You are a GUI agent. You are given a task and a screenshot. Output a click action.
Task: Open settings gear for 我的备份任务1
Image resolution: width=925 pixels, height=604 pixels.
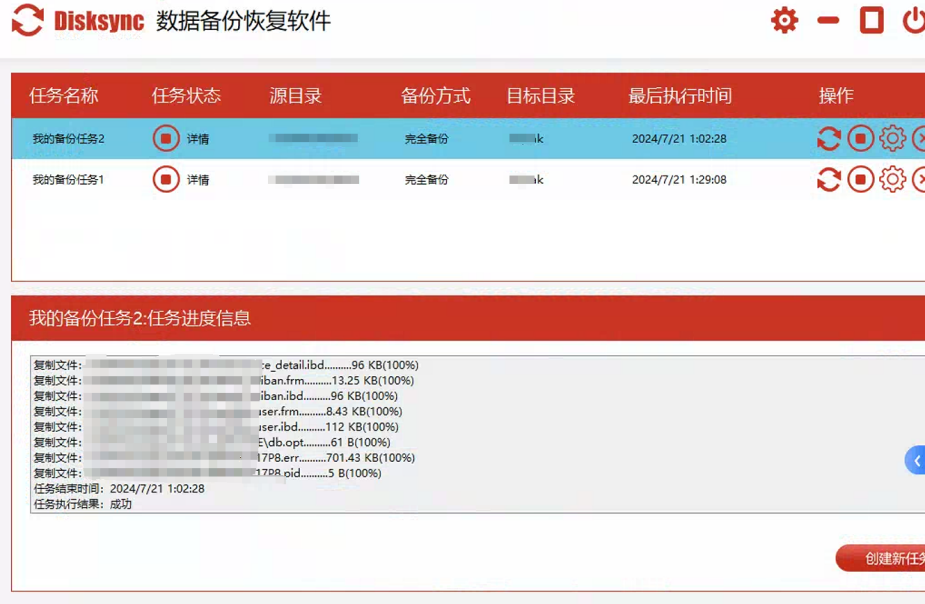(x=892, y=179)
